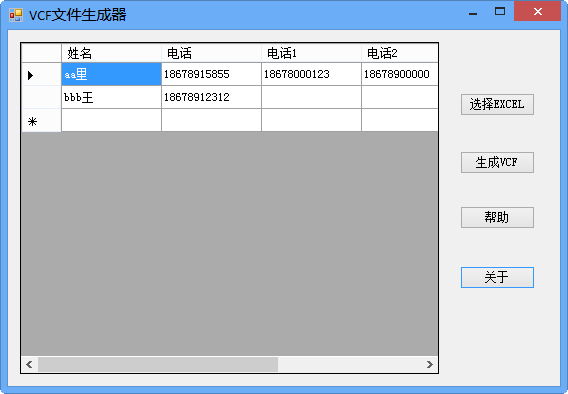Select the cell with 18678000123
This screenshot has height=394, width=568.
311,74
